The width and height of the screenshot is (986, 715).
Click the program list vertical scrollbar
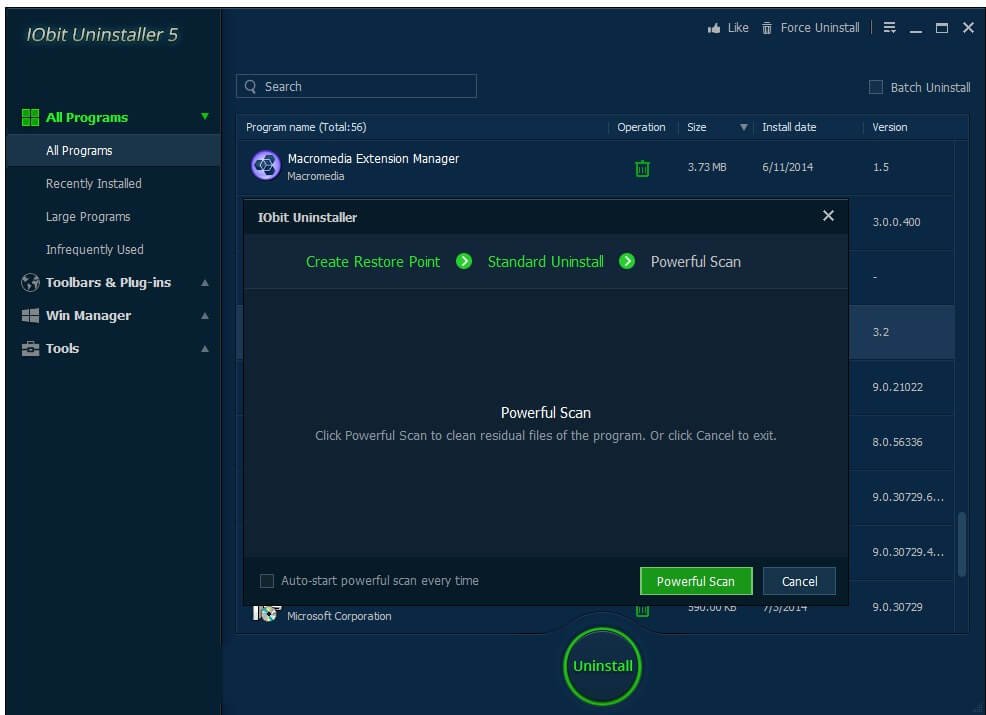961,544
